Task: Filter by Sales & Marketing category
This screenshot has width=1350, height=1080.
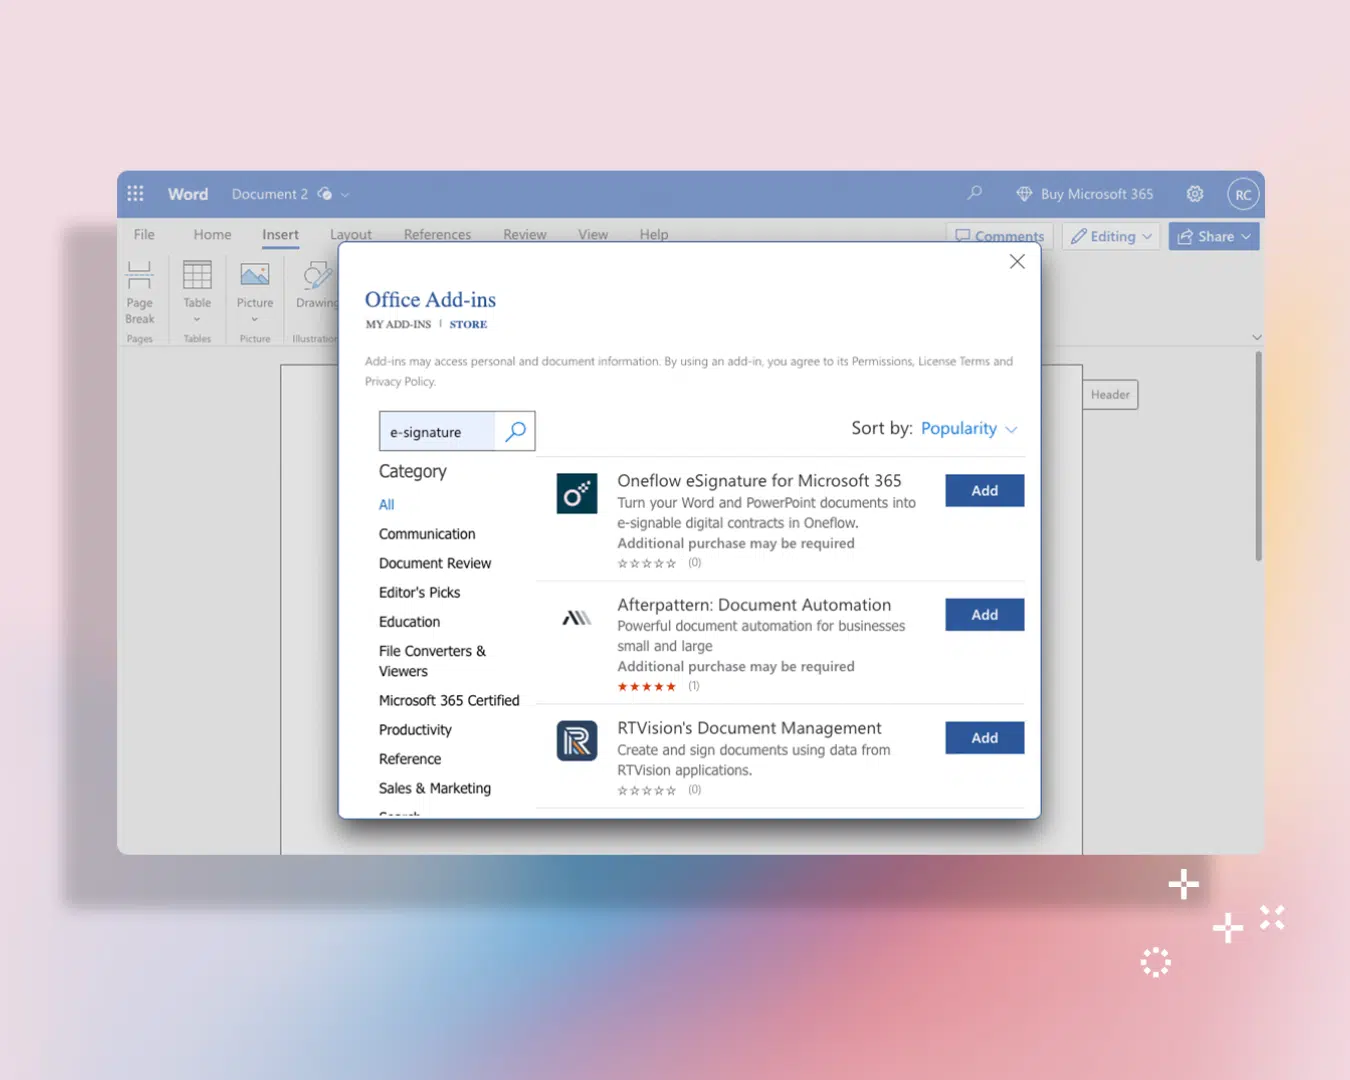Action: pos(435,788)
